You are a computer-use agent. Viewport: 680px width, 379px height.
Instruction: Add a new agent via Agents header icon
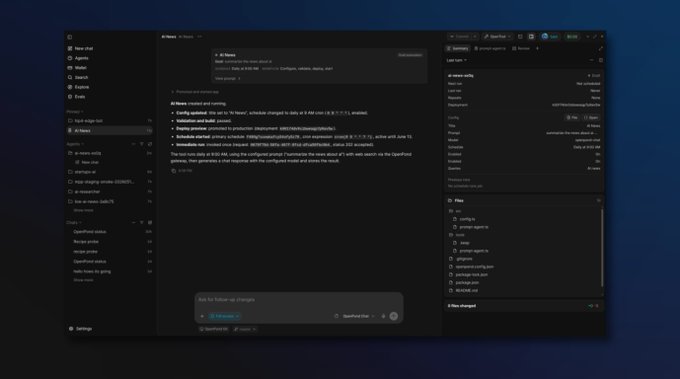[150, 144]
